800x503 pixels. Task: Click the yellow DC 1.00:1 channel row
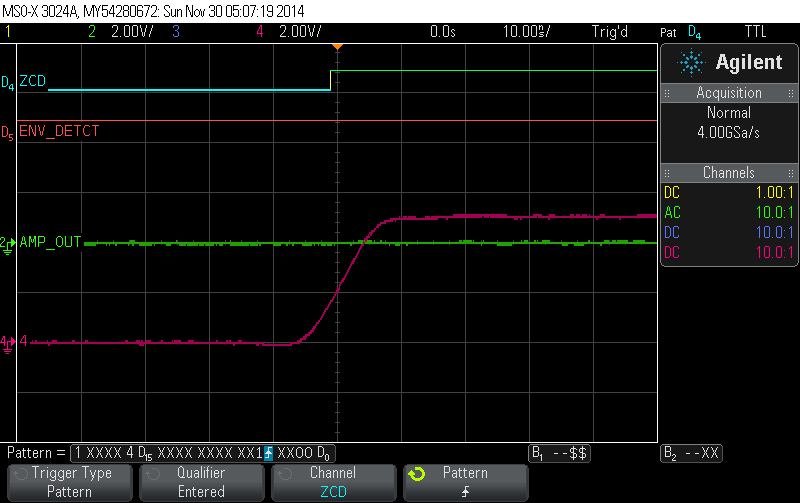[x=729, y=192]
